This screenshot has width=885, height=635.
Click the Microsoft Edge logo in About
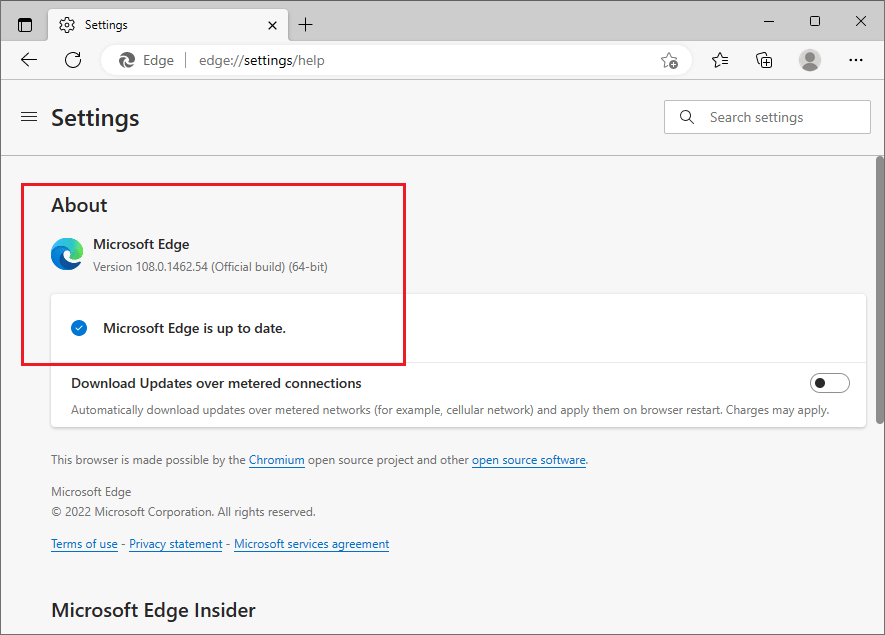tap(66, 254)
